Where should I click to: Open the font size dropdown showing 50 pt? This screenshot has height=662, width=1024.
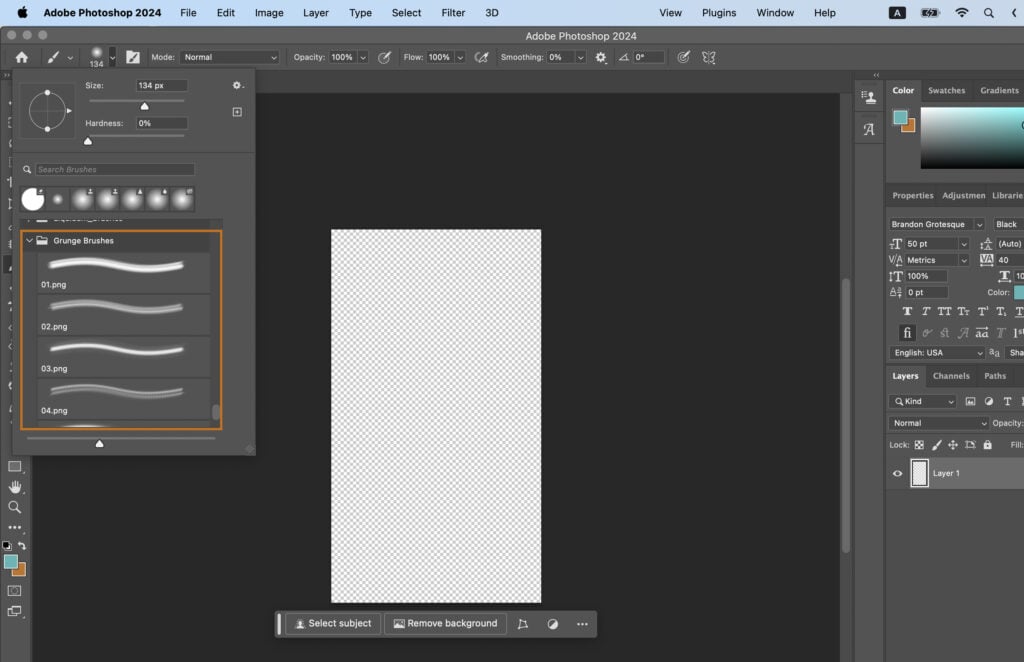963,243
